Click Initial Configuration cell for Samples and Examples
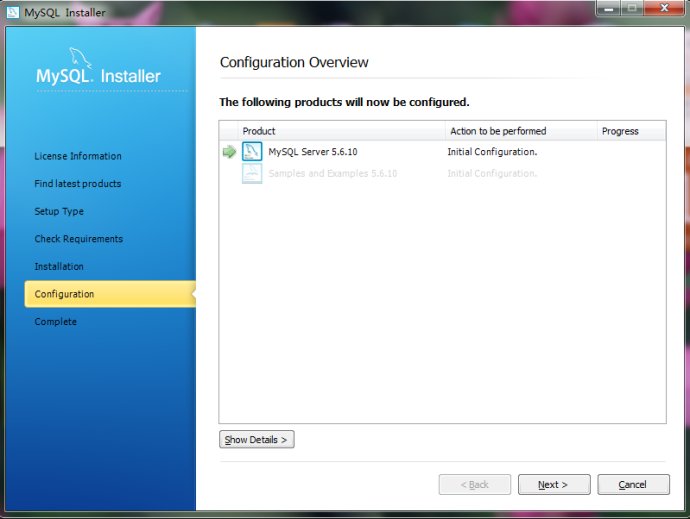Viewport: 690px width, 519px height. 492,173
